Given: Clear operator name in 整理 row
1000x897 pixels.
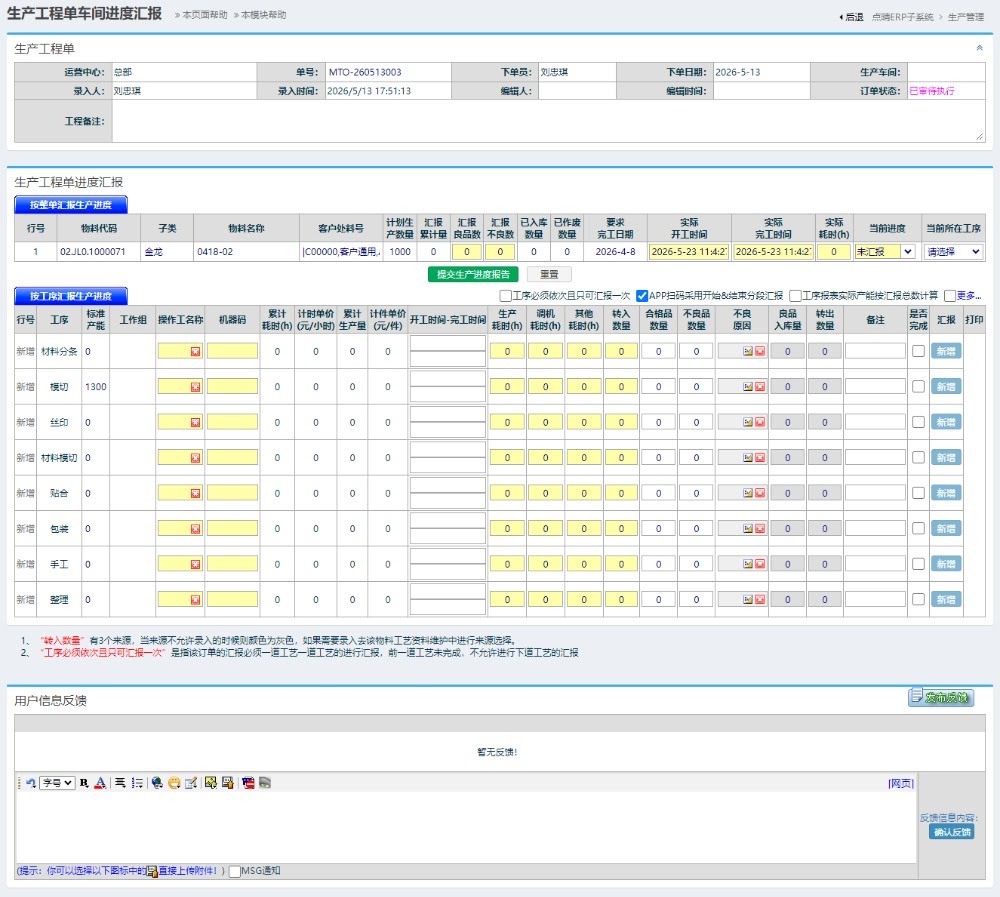Looking at the screenshot, I should pos(196,600).
